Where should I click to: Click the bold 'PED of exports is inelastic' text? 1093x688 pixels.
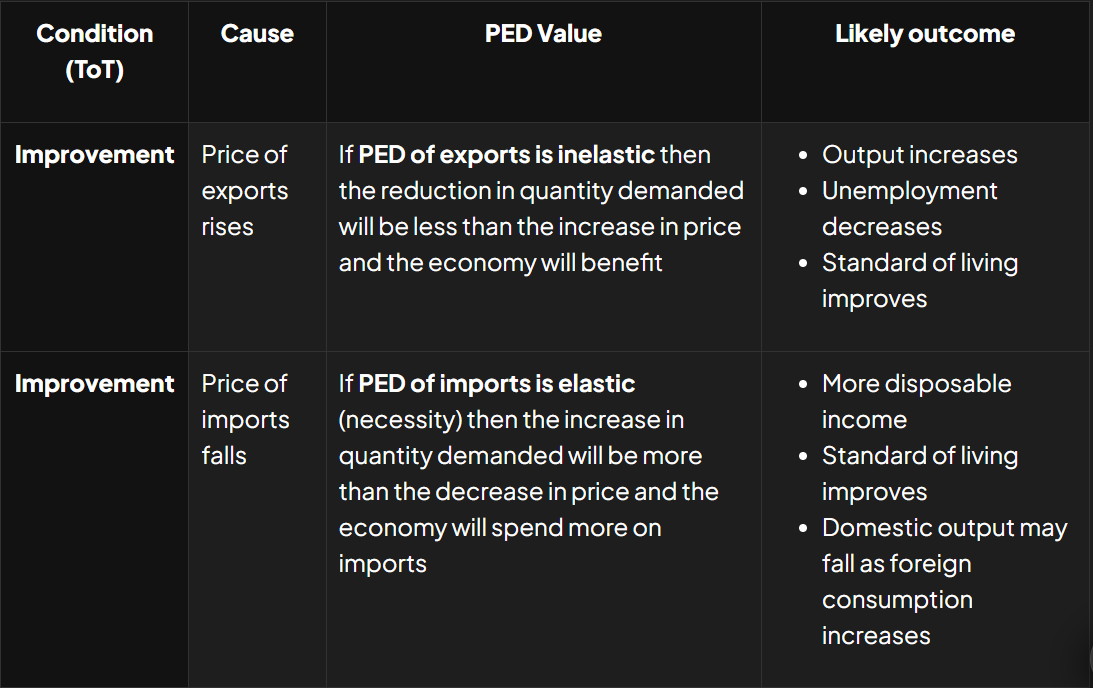coord(507,155)
